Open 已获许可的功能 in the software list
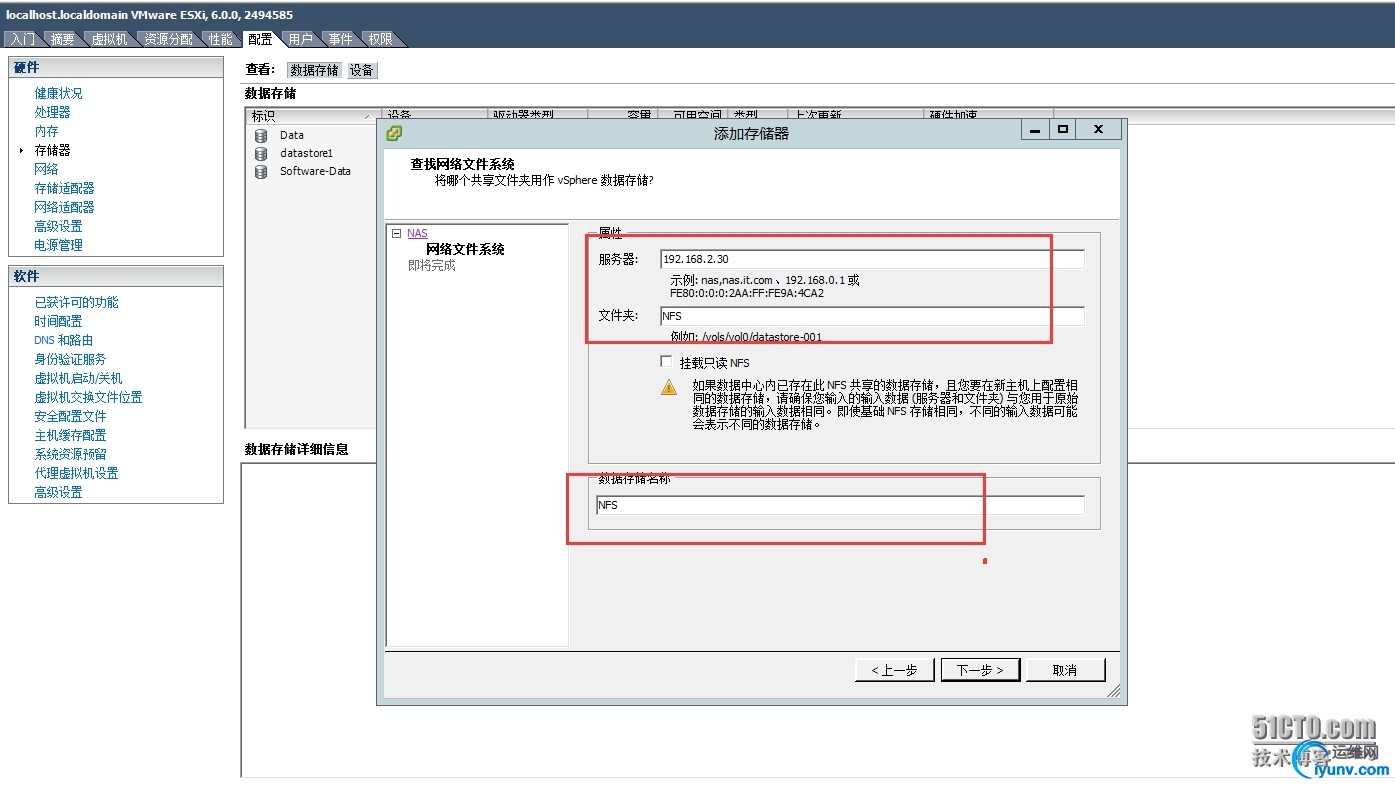Viewport: 1395px width, 786px height. tap(77, 302)
